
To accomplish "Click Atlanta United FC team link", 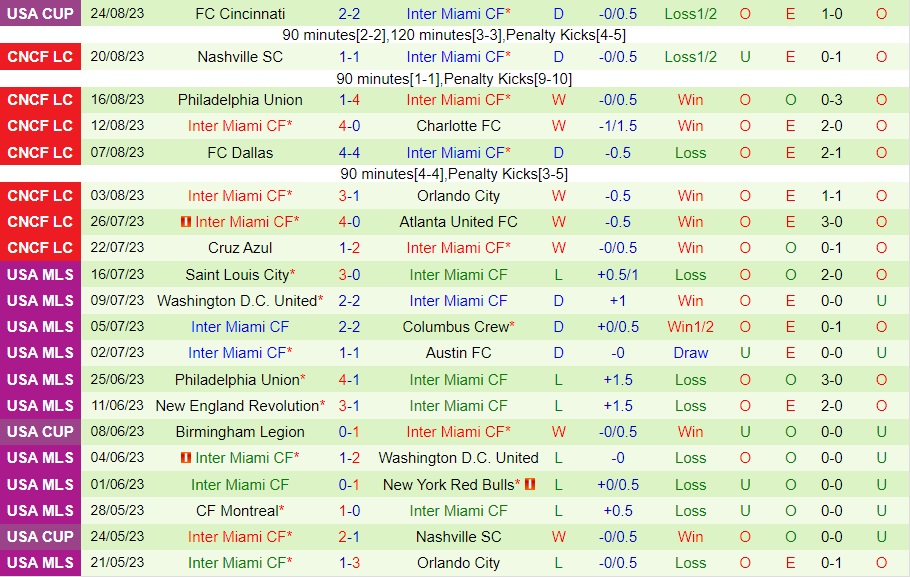I will tap(458, 222).
